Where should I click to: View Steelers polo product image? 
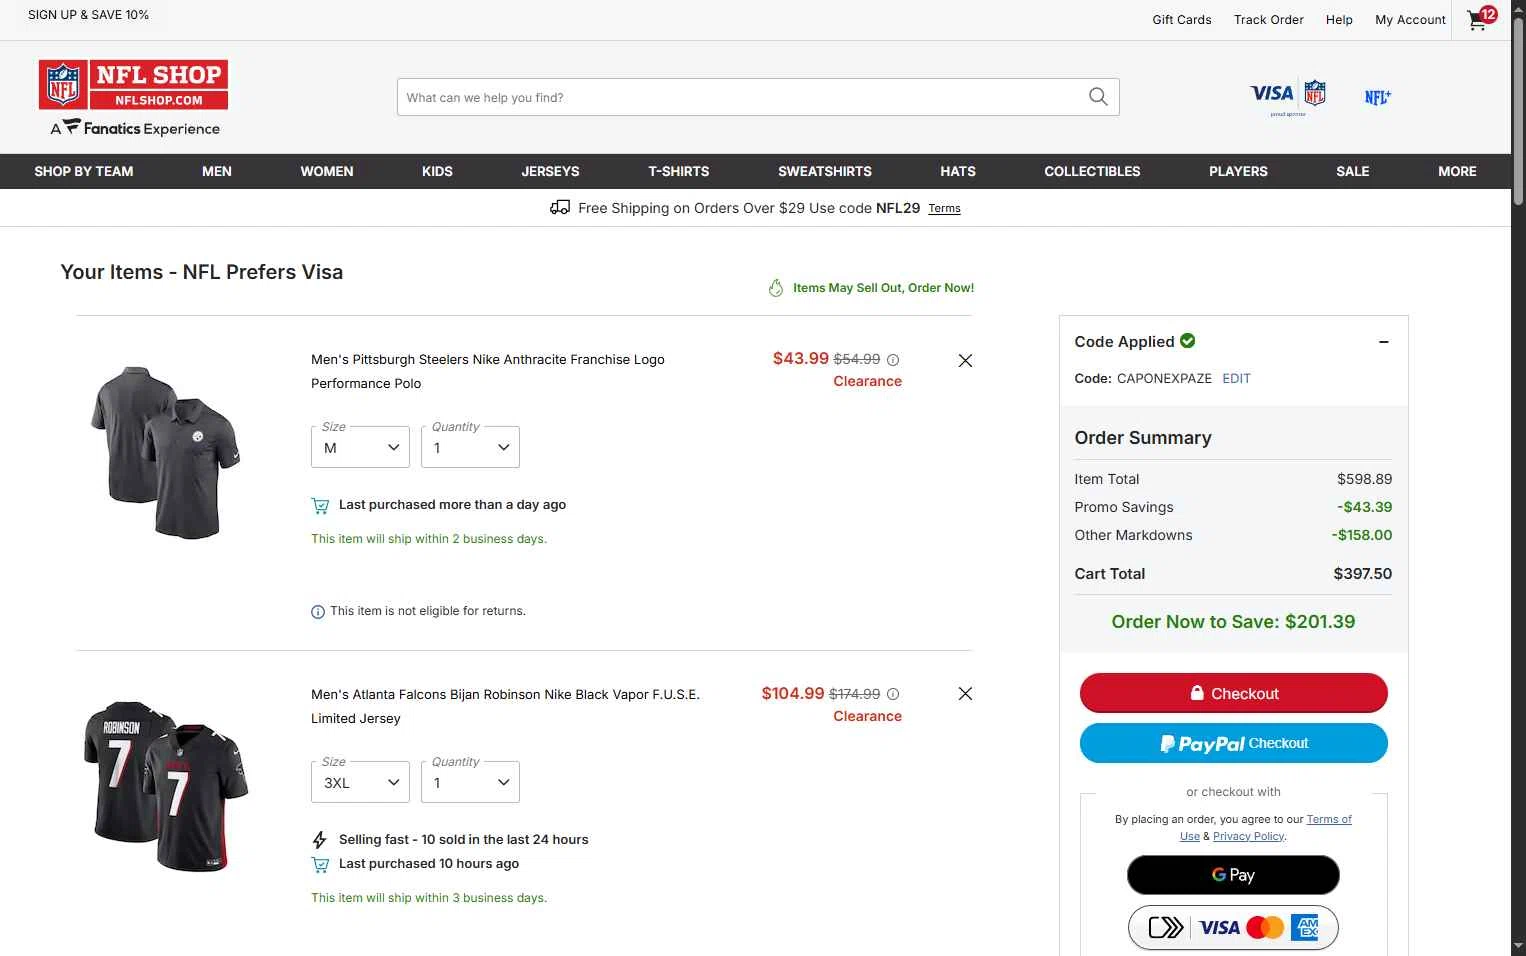pos(166,452)
